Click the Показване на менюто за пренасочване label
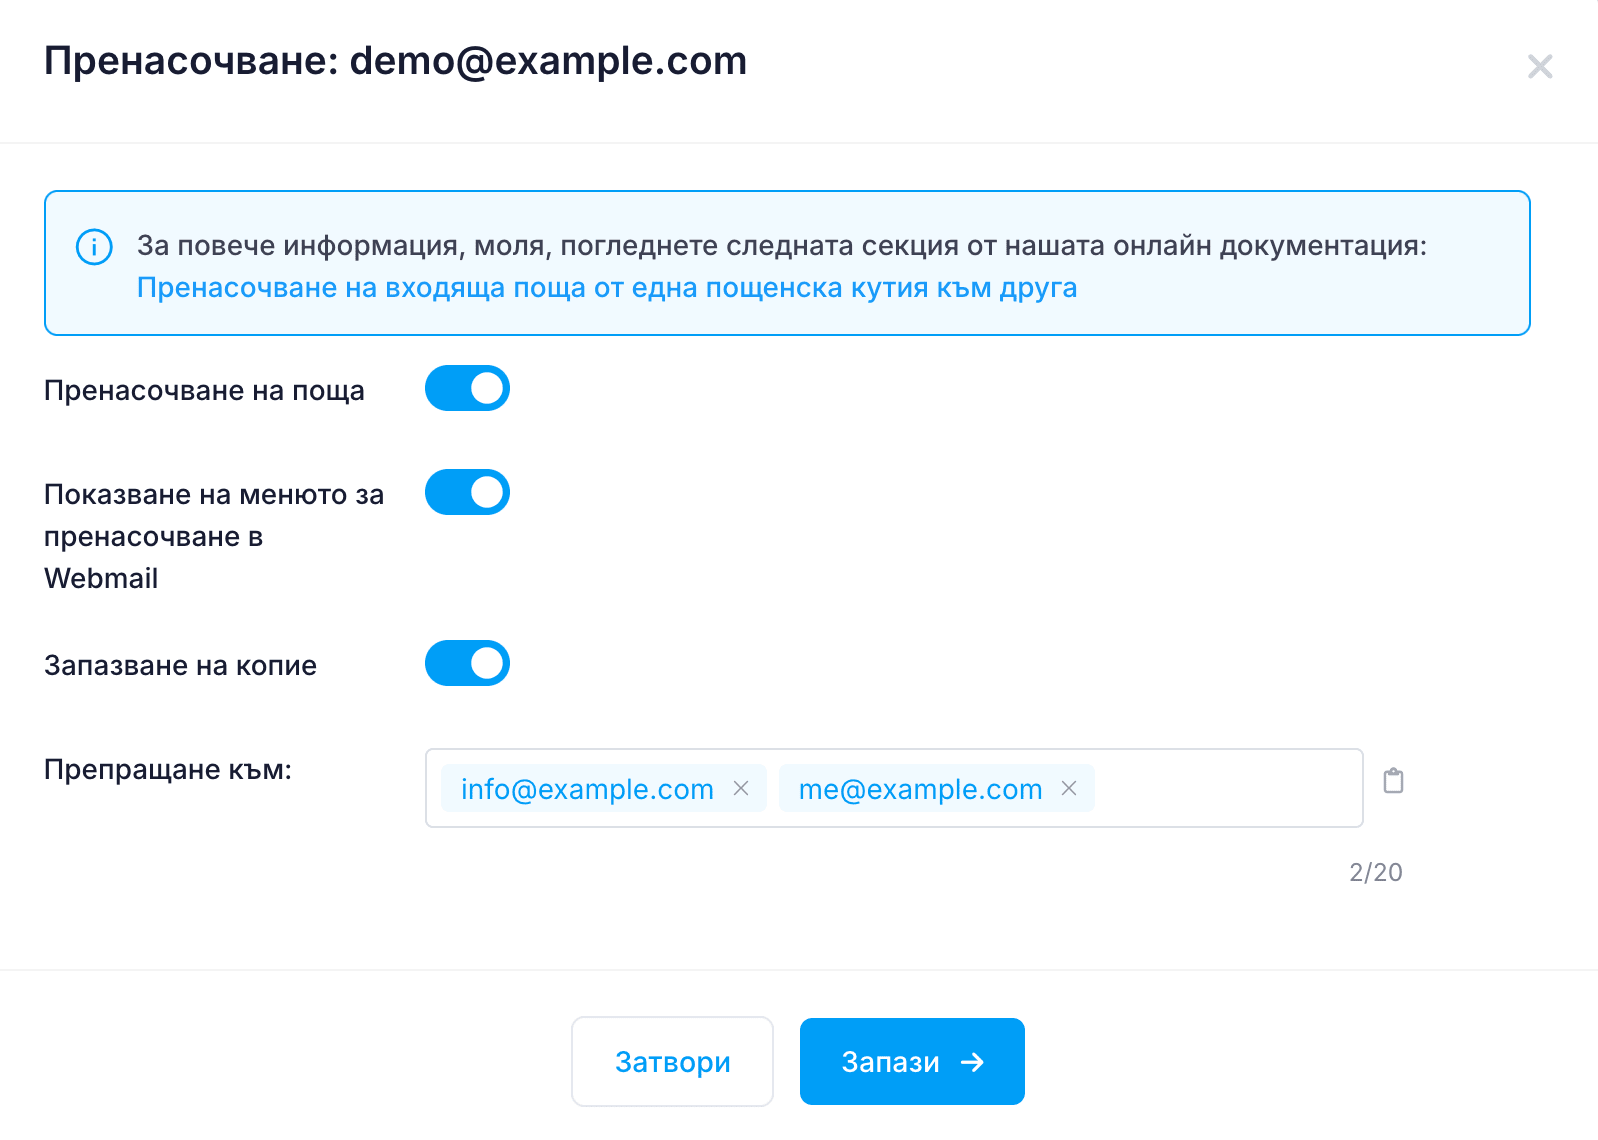The height and width of the screenshot is (1140, 1598). pyautogui.click(x=214, y=536)
